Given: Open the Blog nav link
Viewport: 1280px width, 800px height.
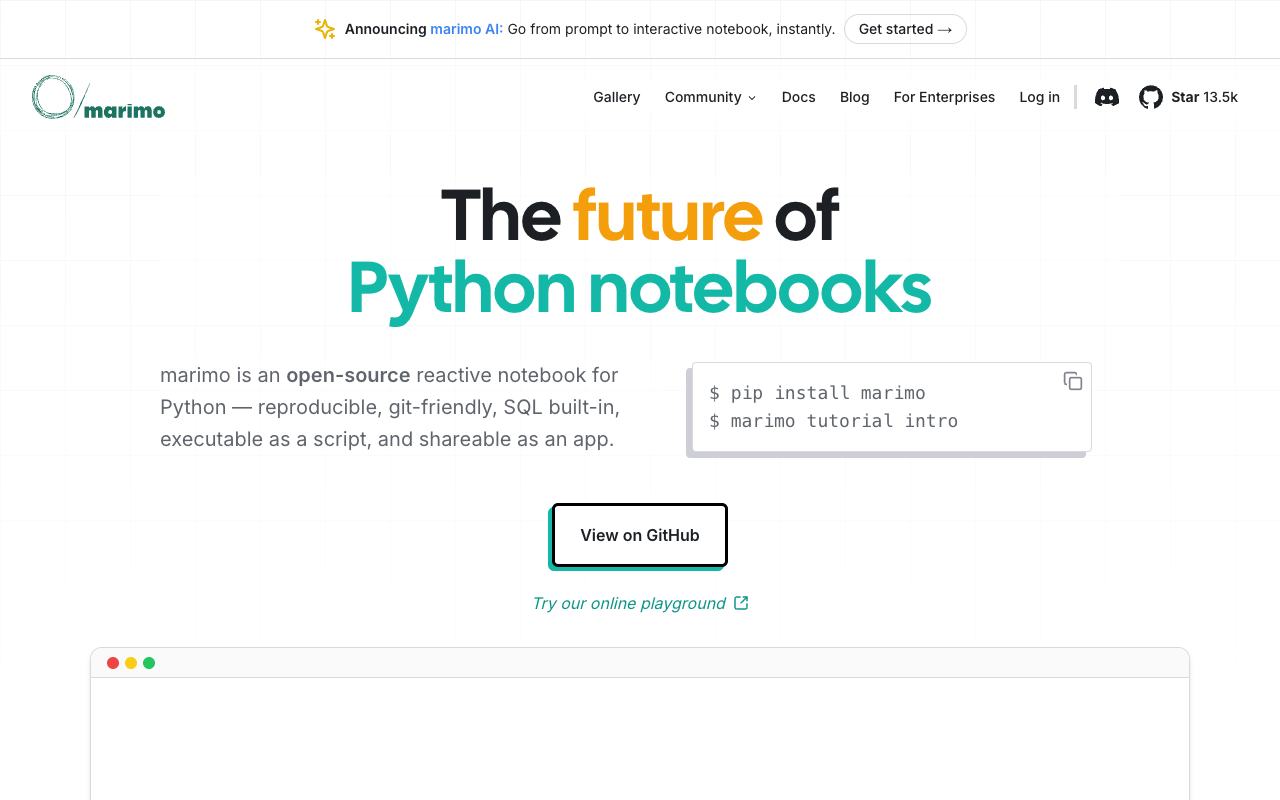Looking at the screenshot, I should (x=854, y=97).
